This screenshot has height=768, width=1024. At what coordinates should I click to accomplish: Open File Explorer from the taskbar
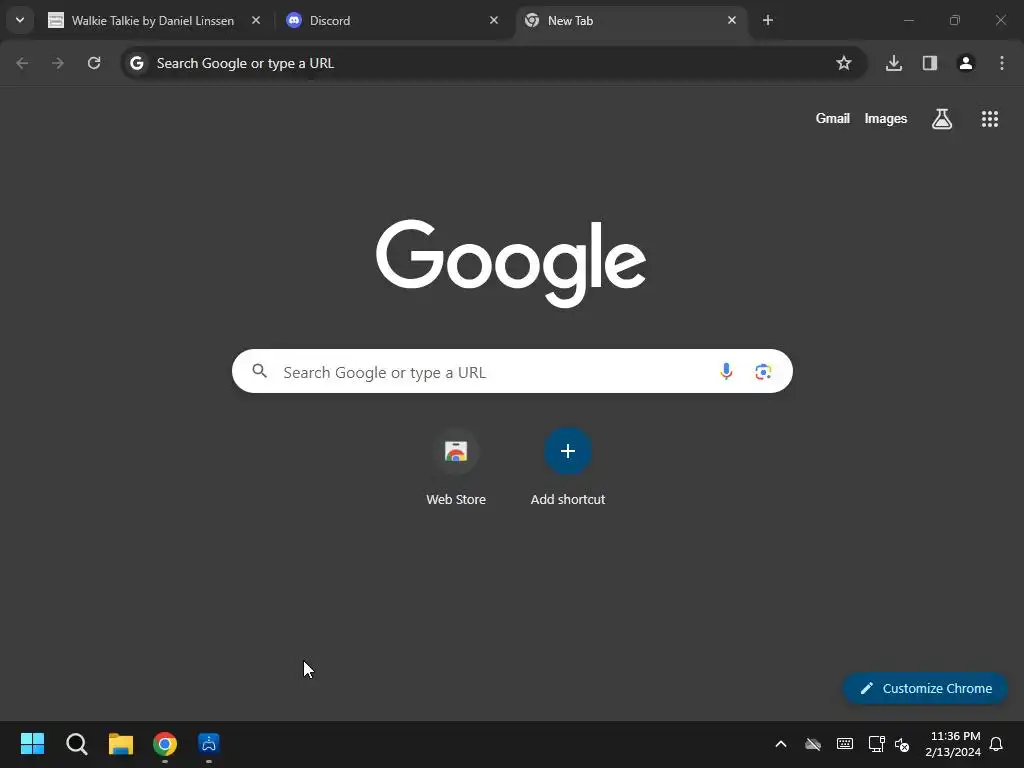point(121,744)
